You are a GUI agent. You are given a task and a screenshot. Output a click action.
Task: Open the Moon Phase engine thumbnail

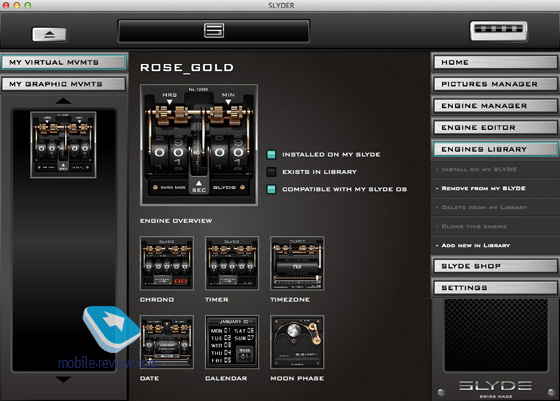[x=297, y=342]
